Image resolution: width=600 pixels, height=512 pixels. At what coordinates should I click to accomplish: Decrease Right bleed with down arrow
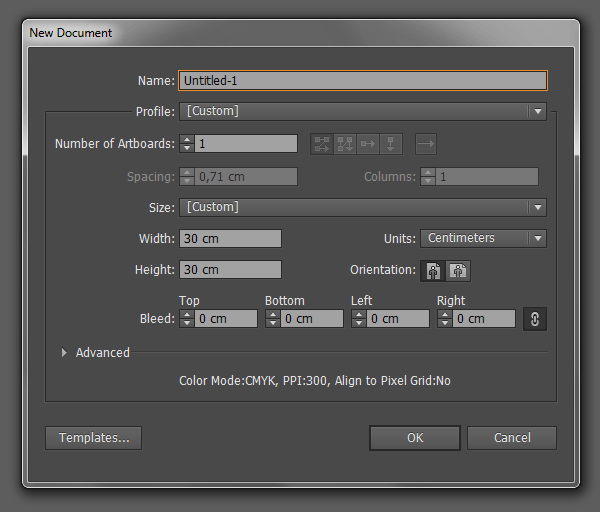click(445, 323)
